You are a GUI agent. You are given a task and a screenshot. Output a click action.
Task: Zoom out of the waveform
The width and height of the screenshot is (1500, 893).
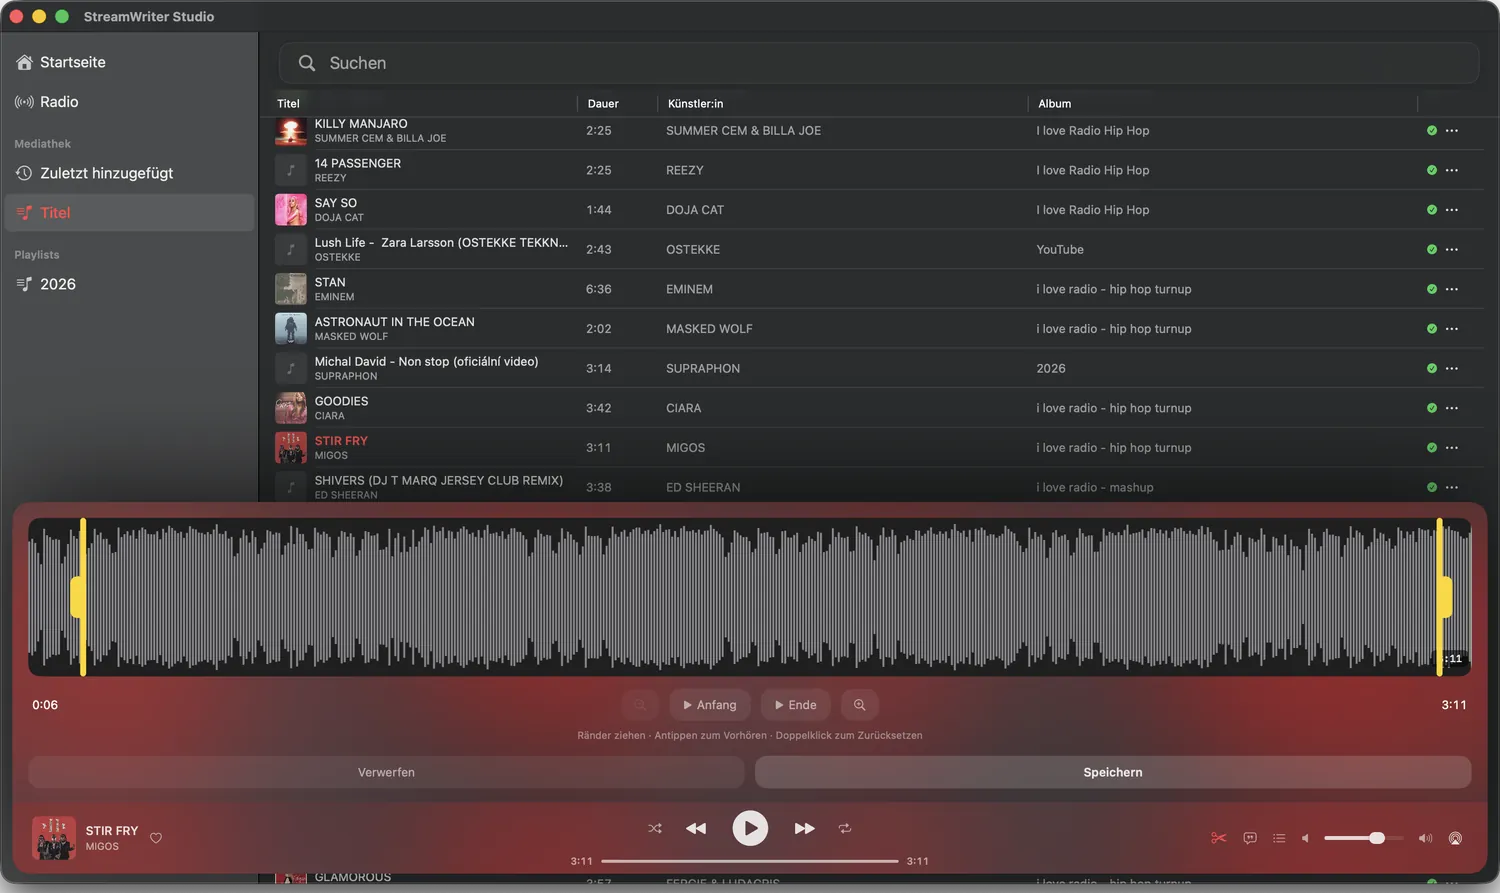tap(640, 705)
